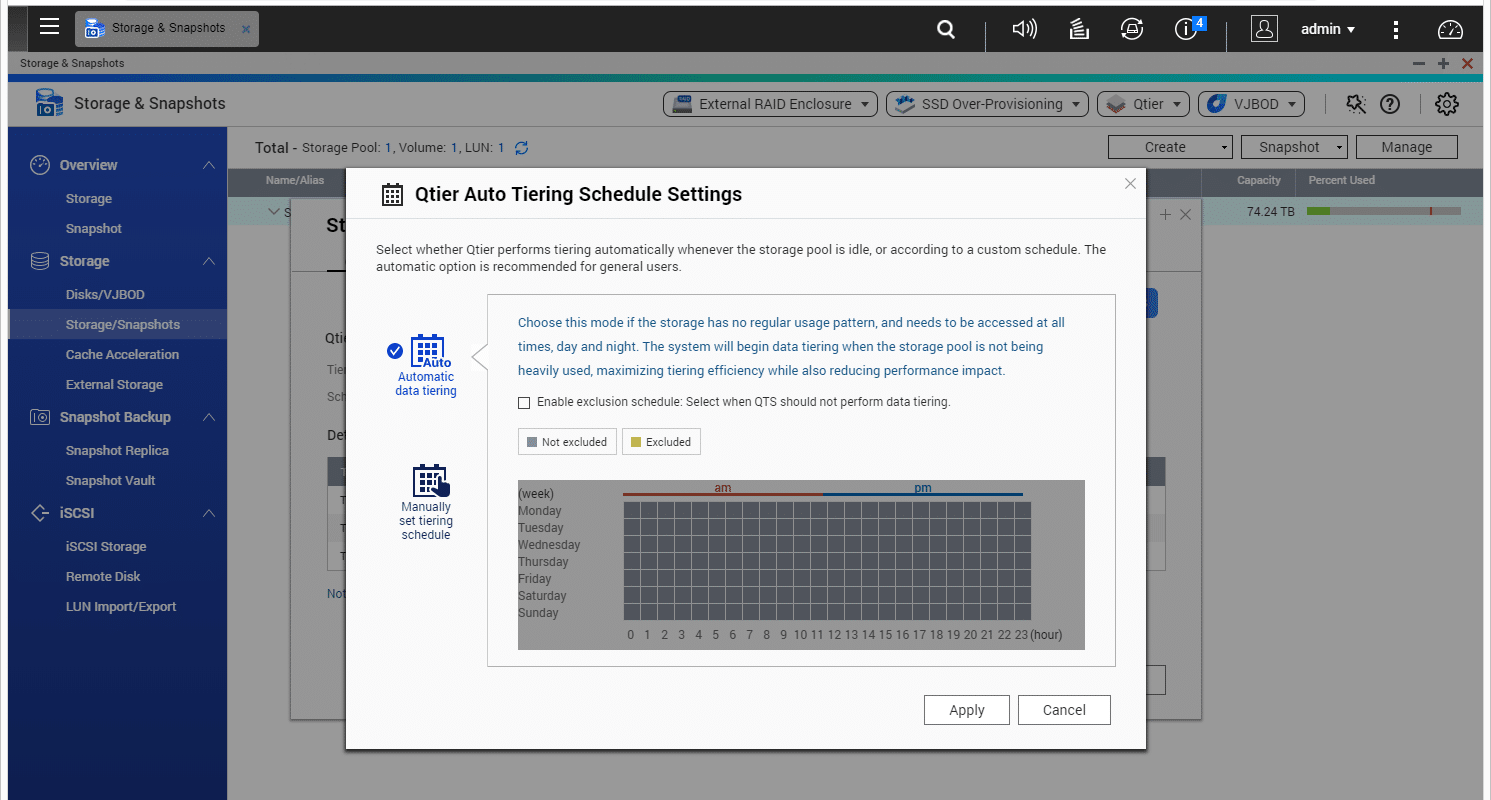
Task: Close the Qtier Auto Tiering dialog
Action: (1130, 184)
